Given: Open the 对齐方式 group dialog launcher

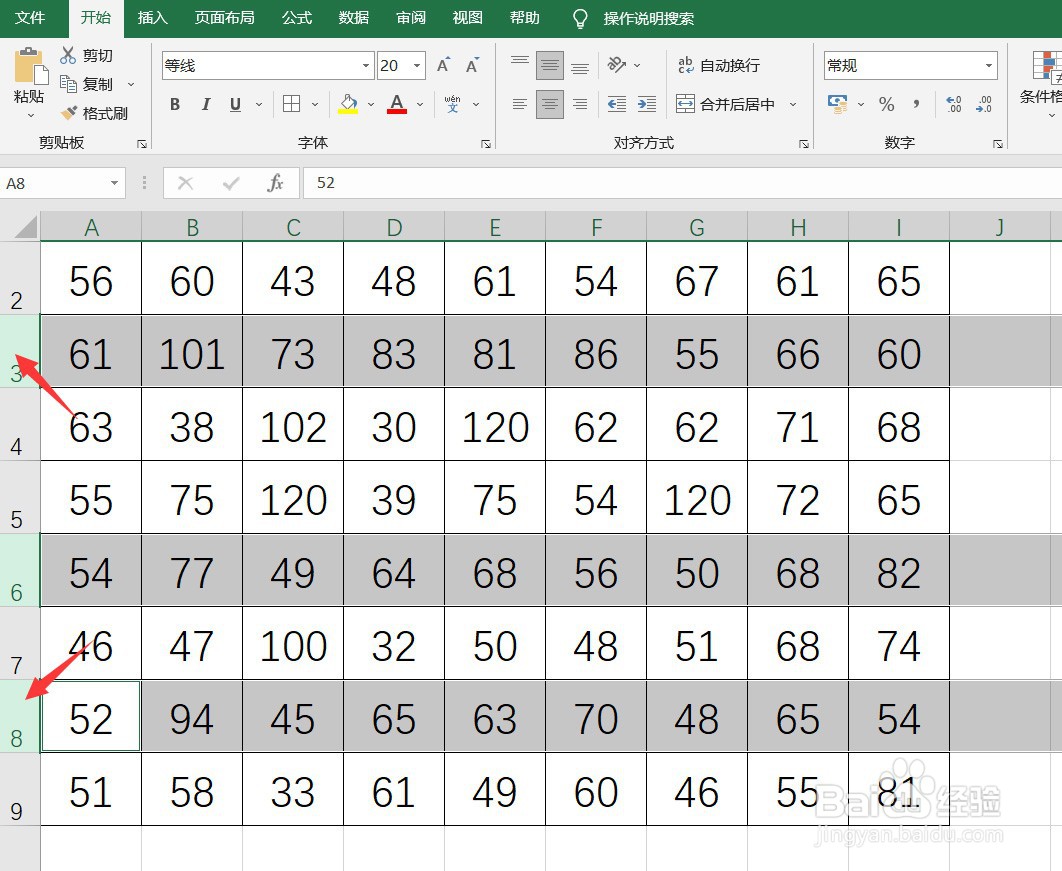Looking at the screenshot, I should pos(803,144).
